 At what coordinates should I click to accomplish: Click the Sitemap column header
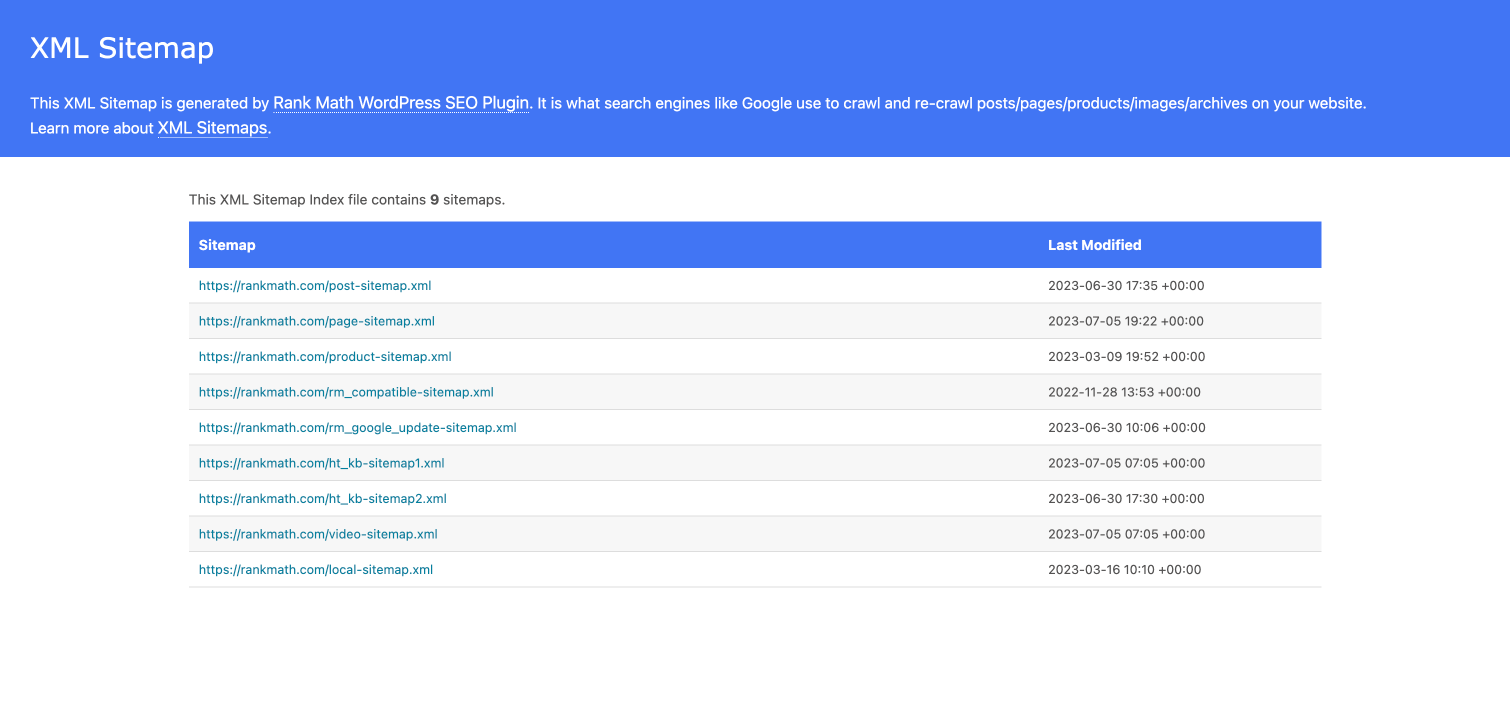227,244
